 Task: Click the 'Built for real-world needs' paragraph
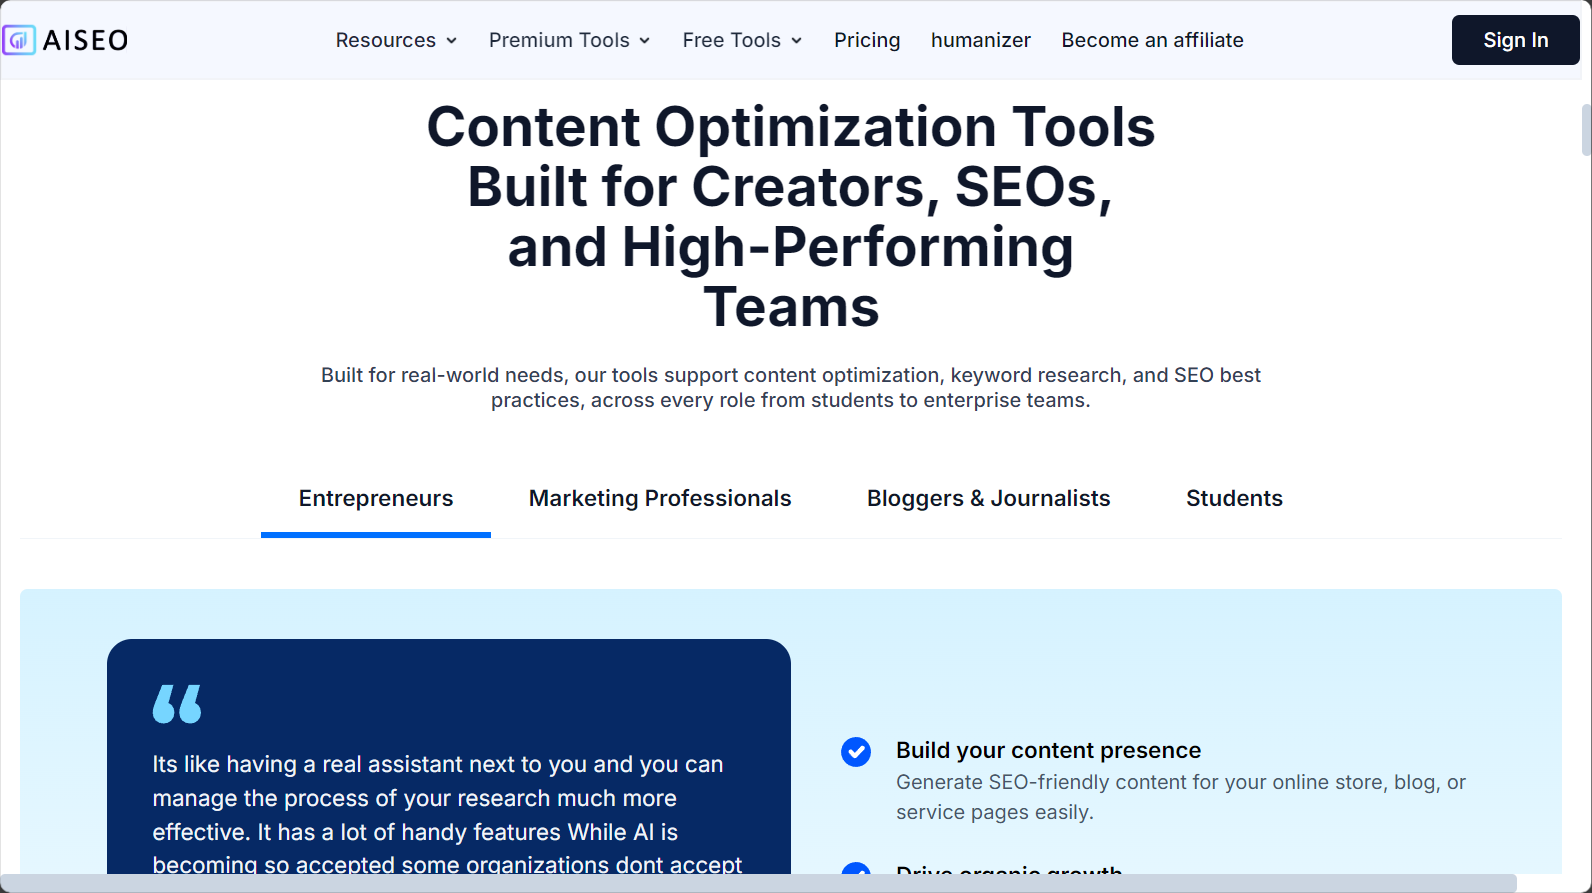[x=790, y=387]
